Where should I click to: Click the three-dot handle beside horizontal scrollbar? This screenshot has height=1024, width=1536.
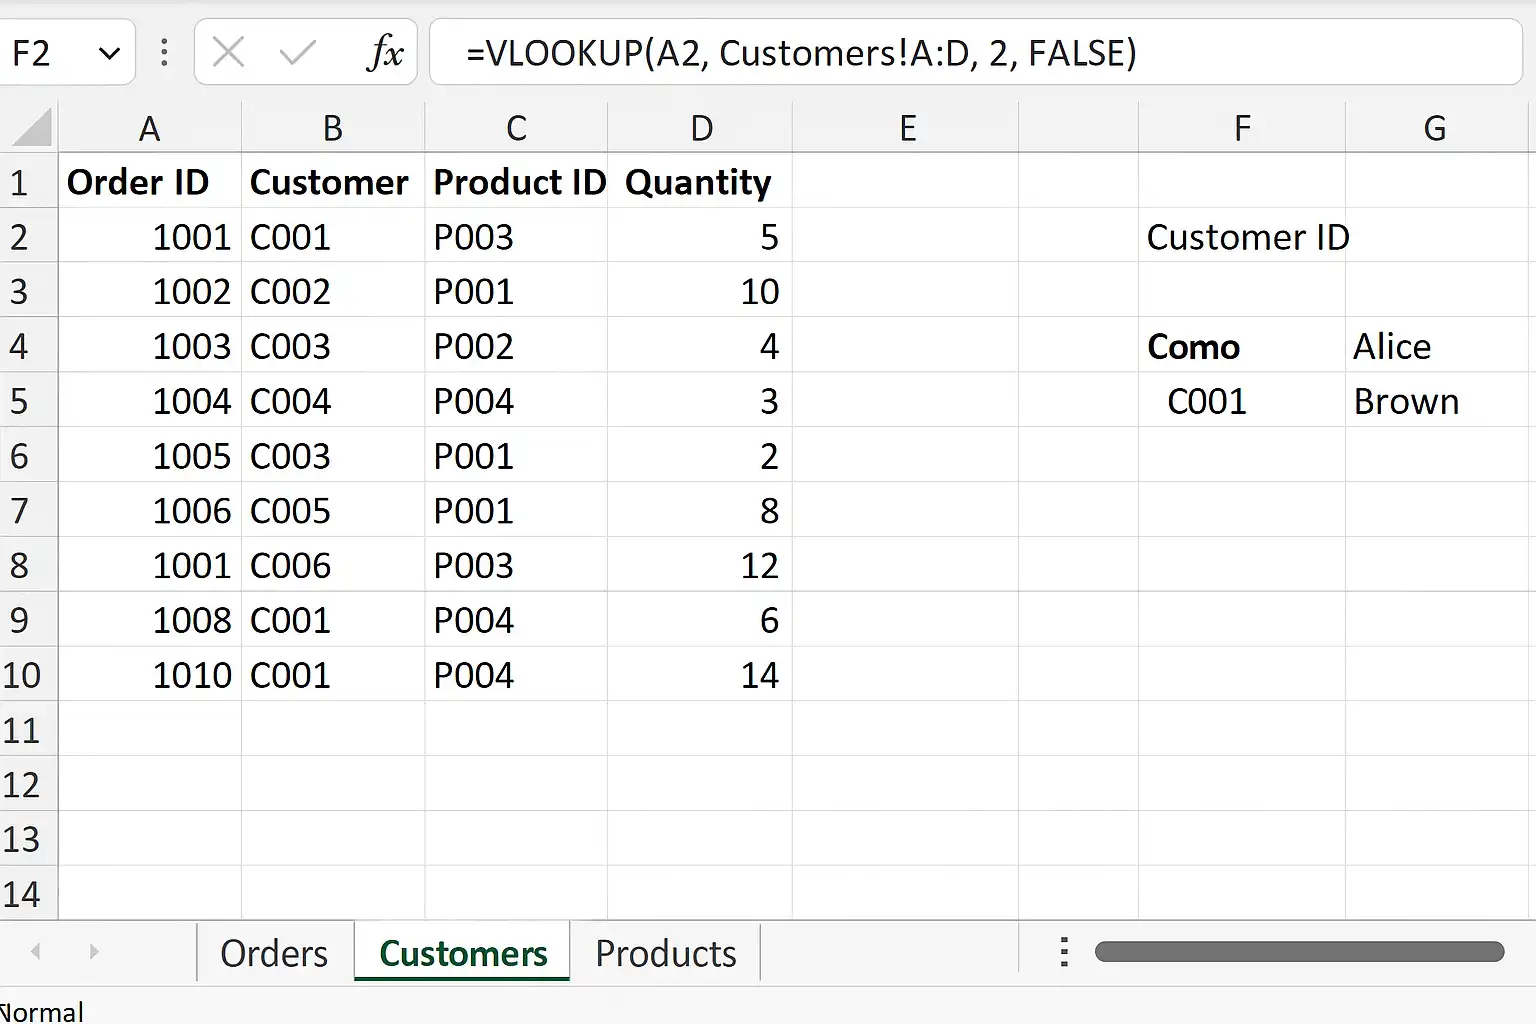1064,952
